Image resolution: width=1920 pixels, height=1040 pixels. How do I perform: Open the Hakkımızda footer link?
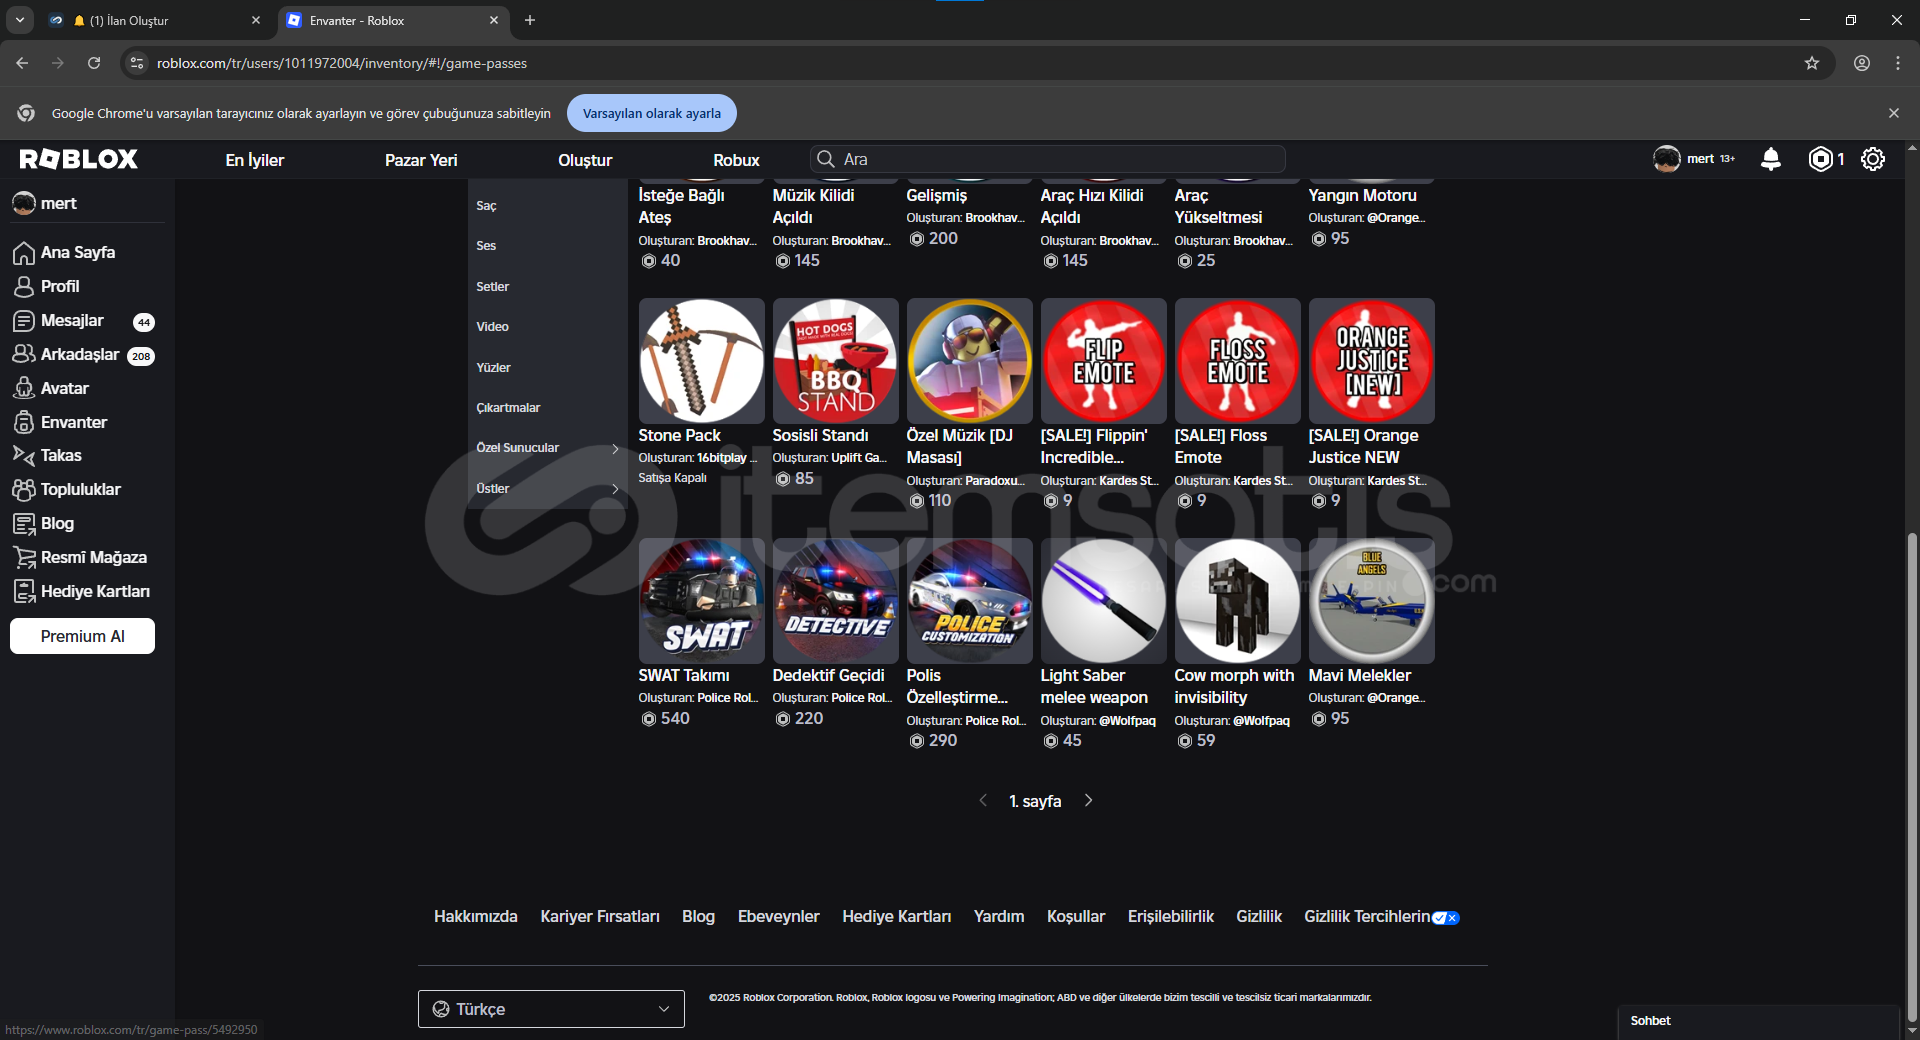[x=476, y=917]
